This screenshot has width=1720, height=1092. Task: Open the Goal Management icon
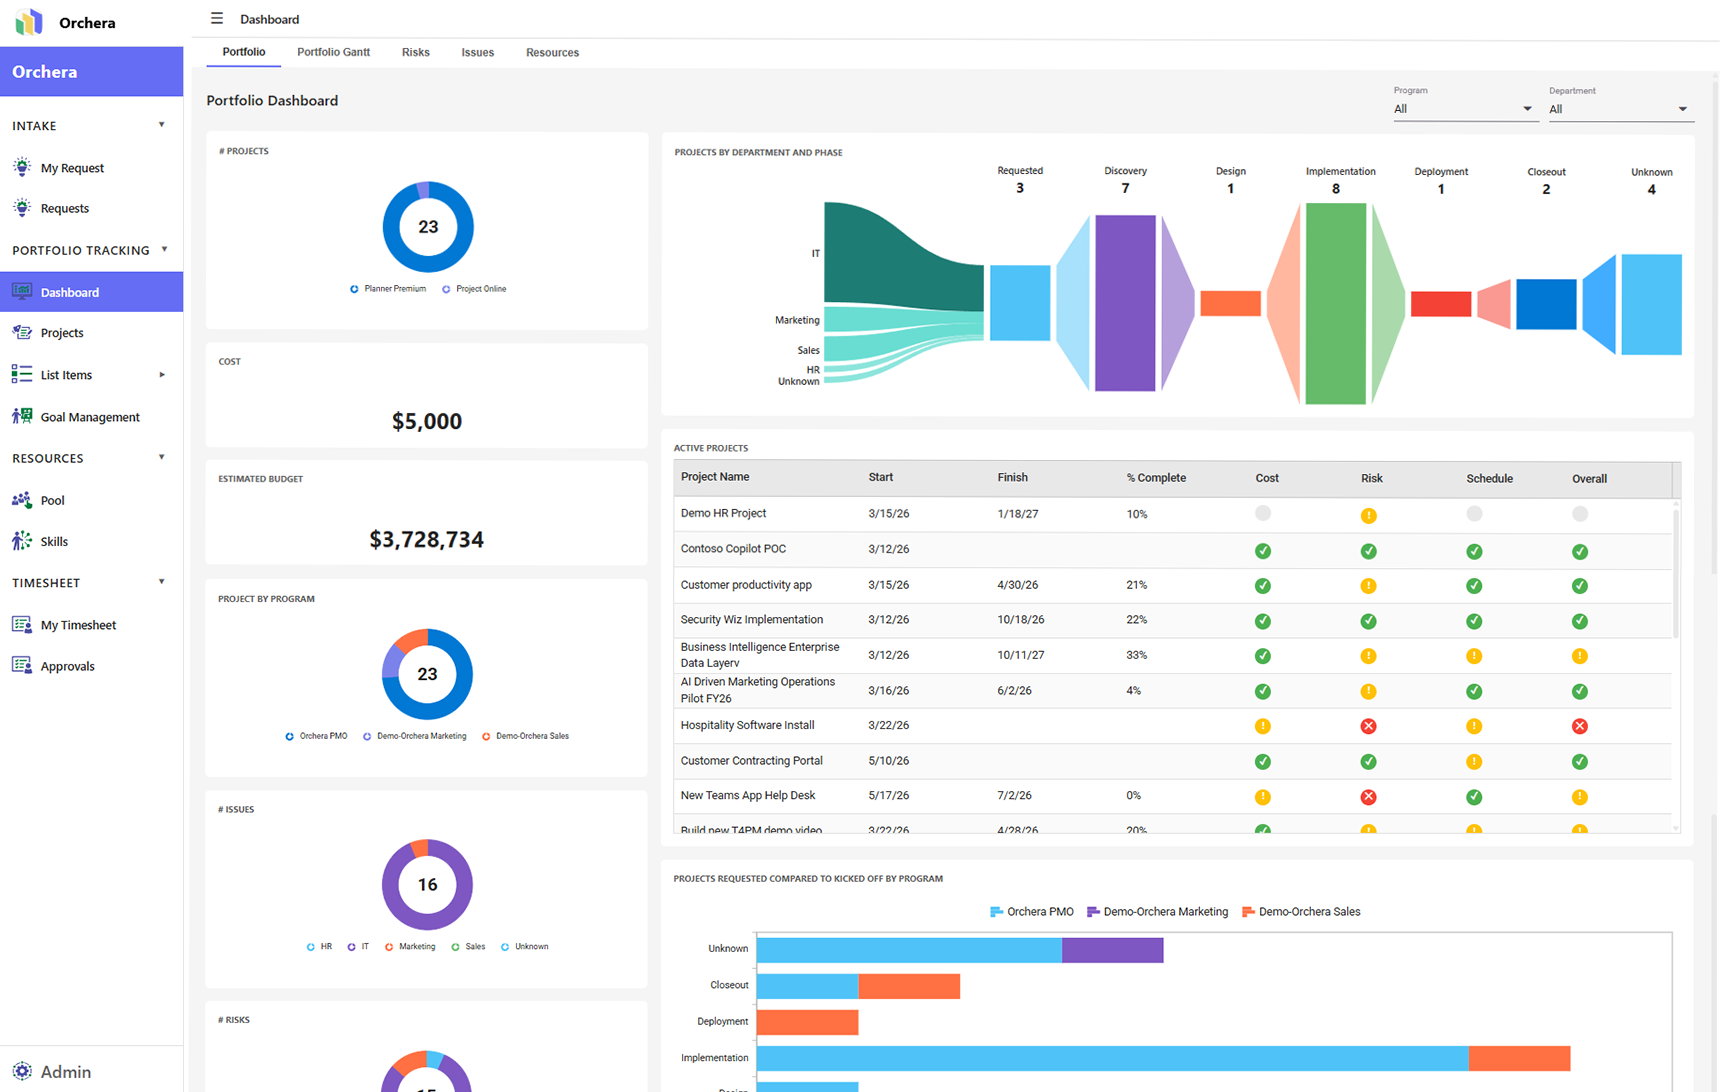[22, 416]
